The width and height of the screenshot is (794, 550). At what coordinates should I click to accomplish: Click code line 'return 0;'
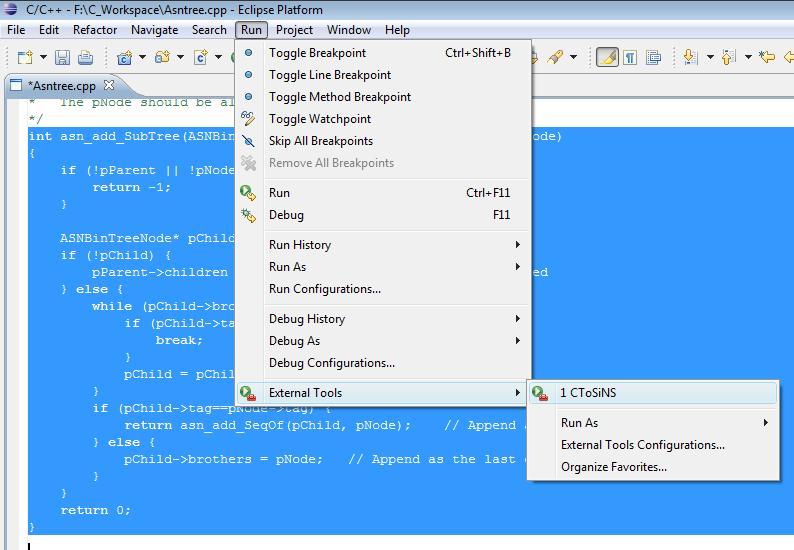point(95,510)
